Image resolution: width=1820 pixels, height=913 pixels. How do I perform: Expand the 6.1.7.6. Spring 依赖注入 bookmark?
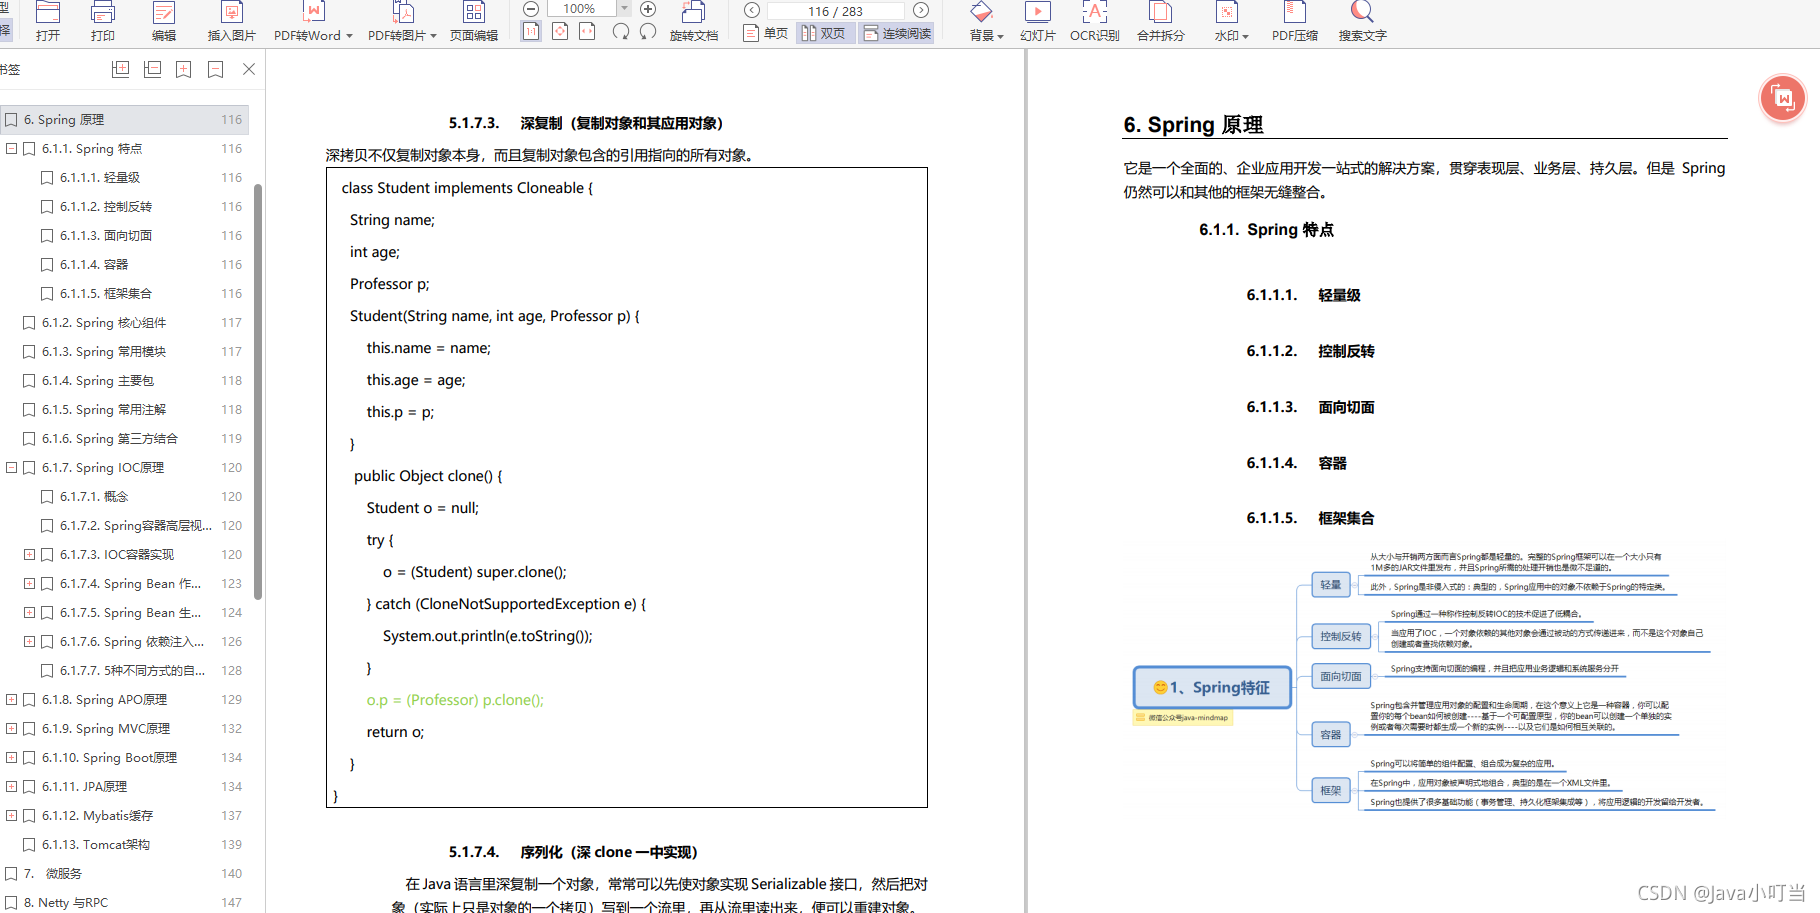pos(29,641)
